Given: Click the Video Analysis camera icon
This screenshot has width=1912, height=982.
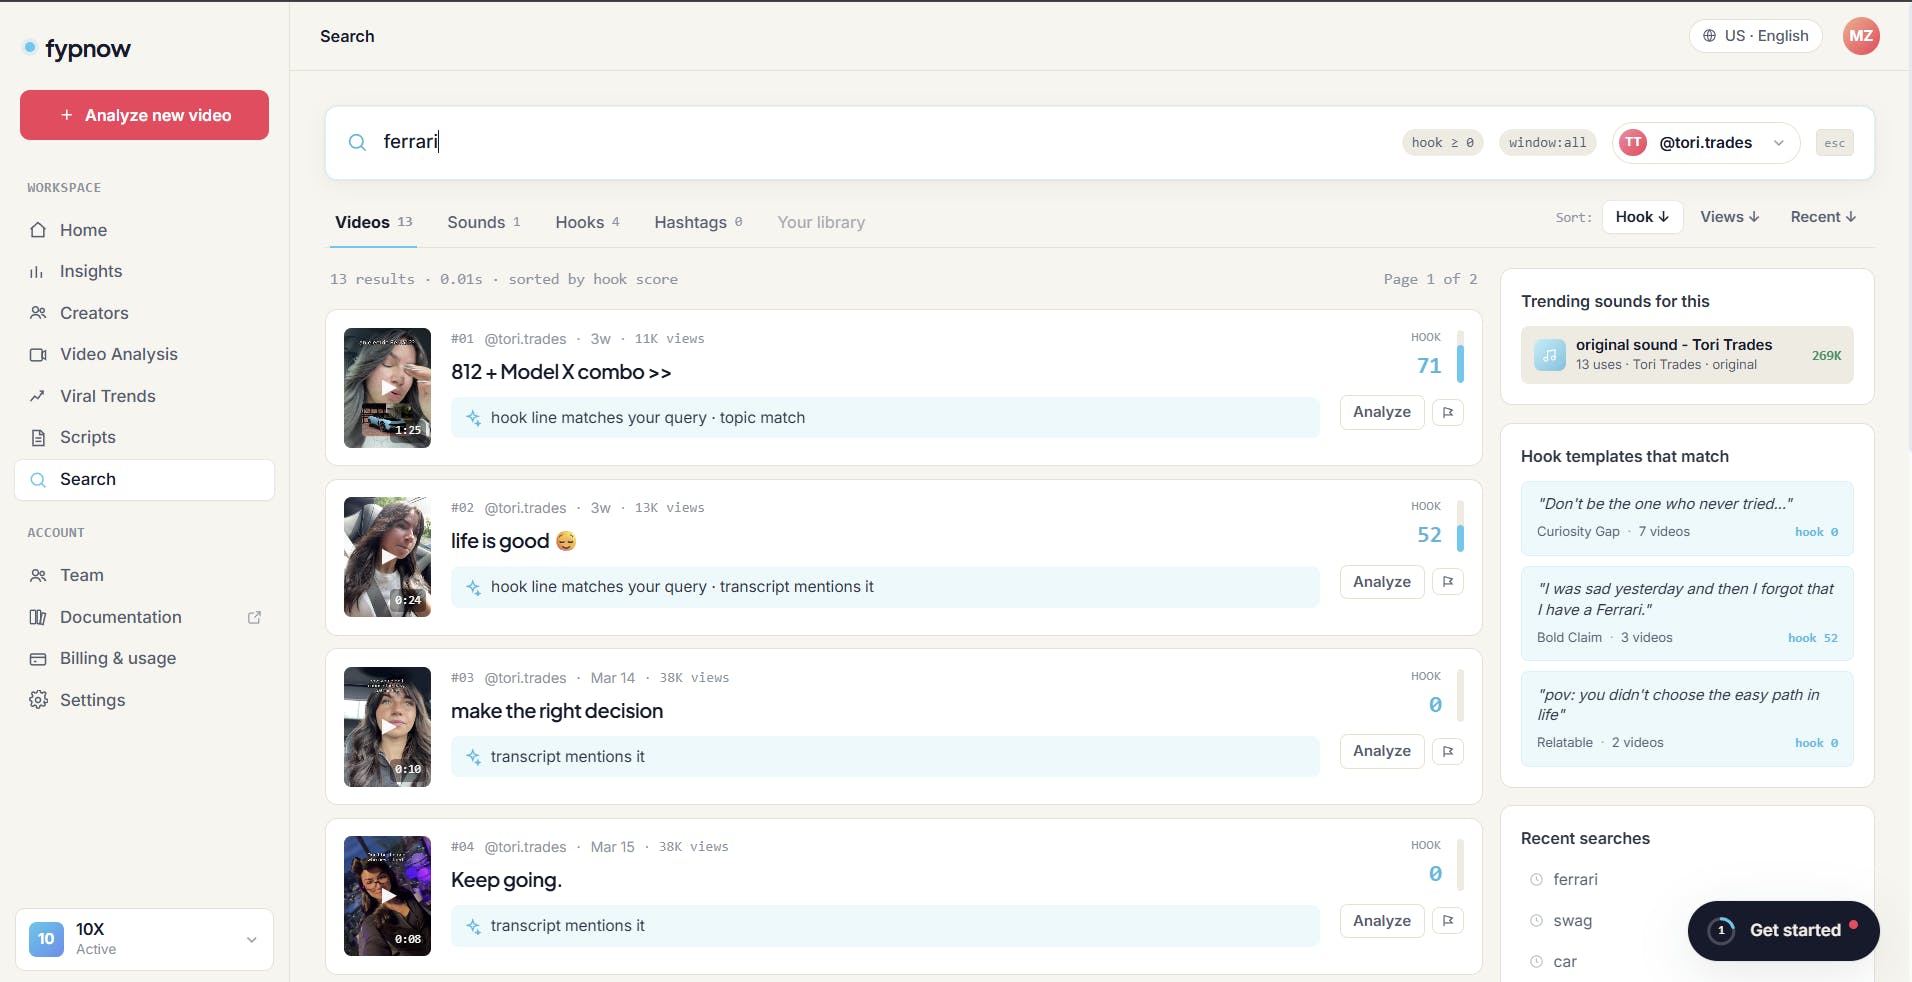Looking at the screenshot, I should 38,354.
